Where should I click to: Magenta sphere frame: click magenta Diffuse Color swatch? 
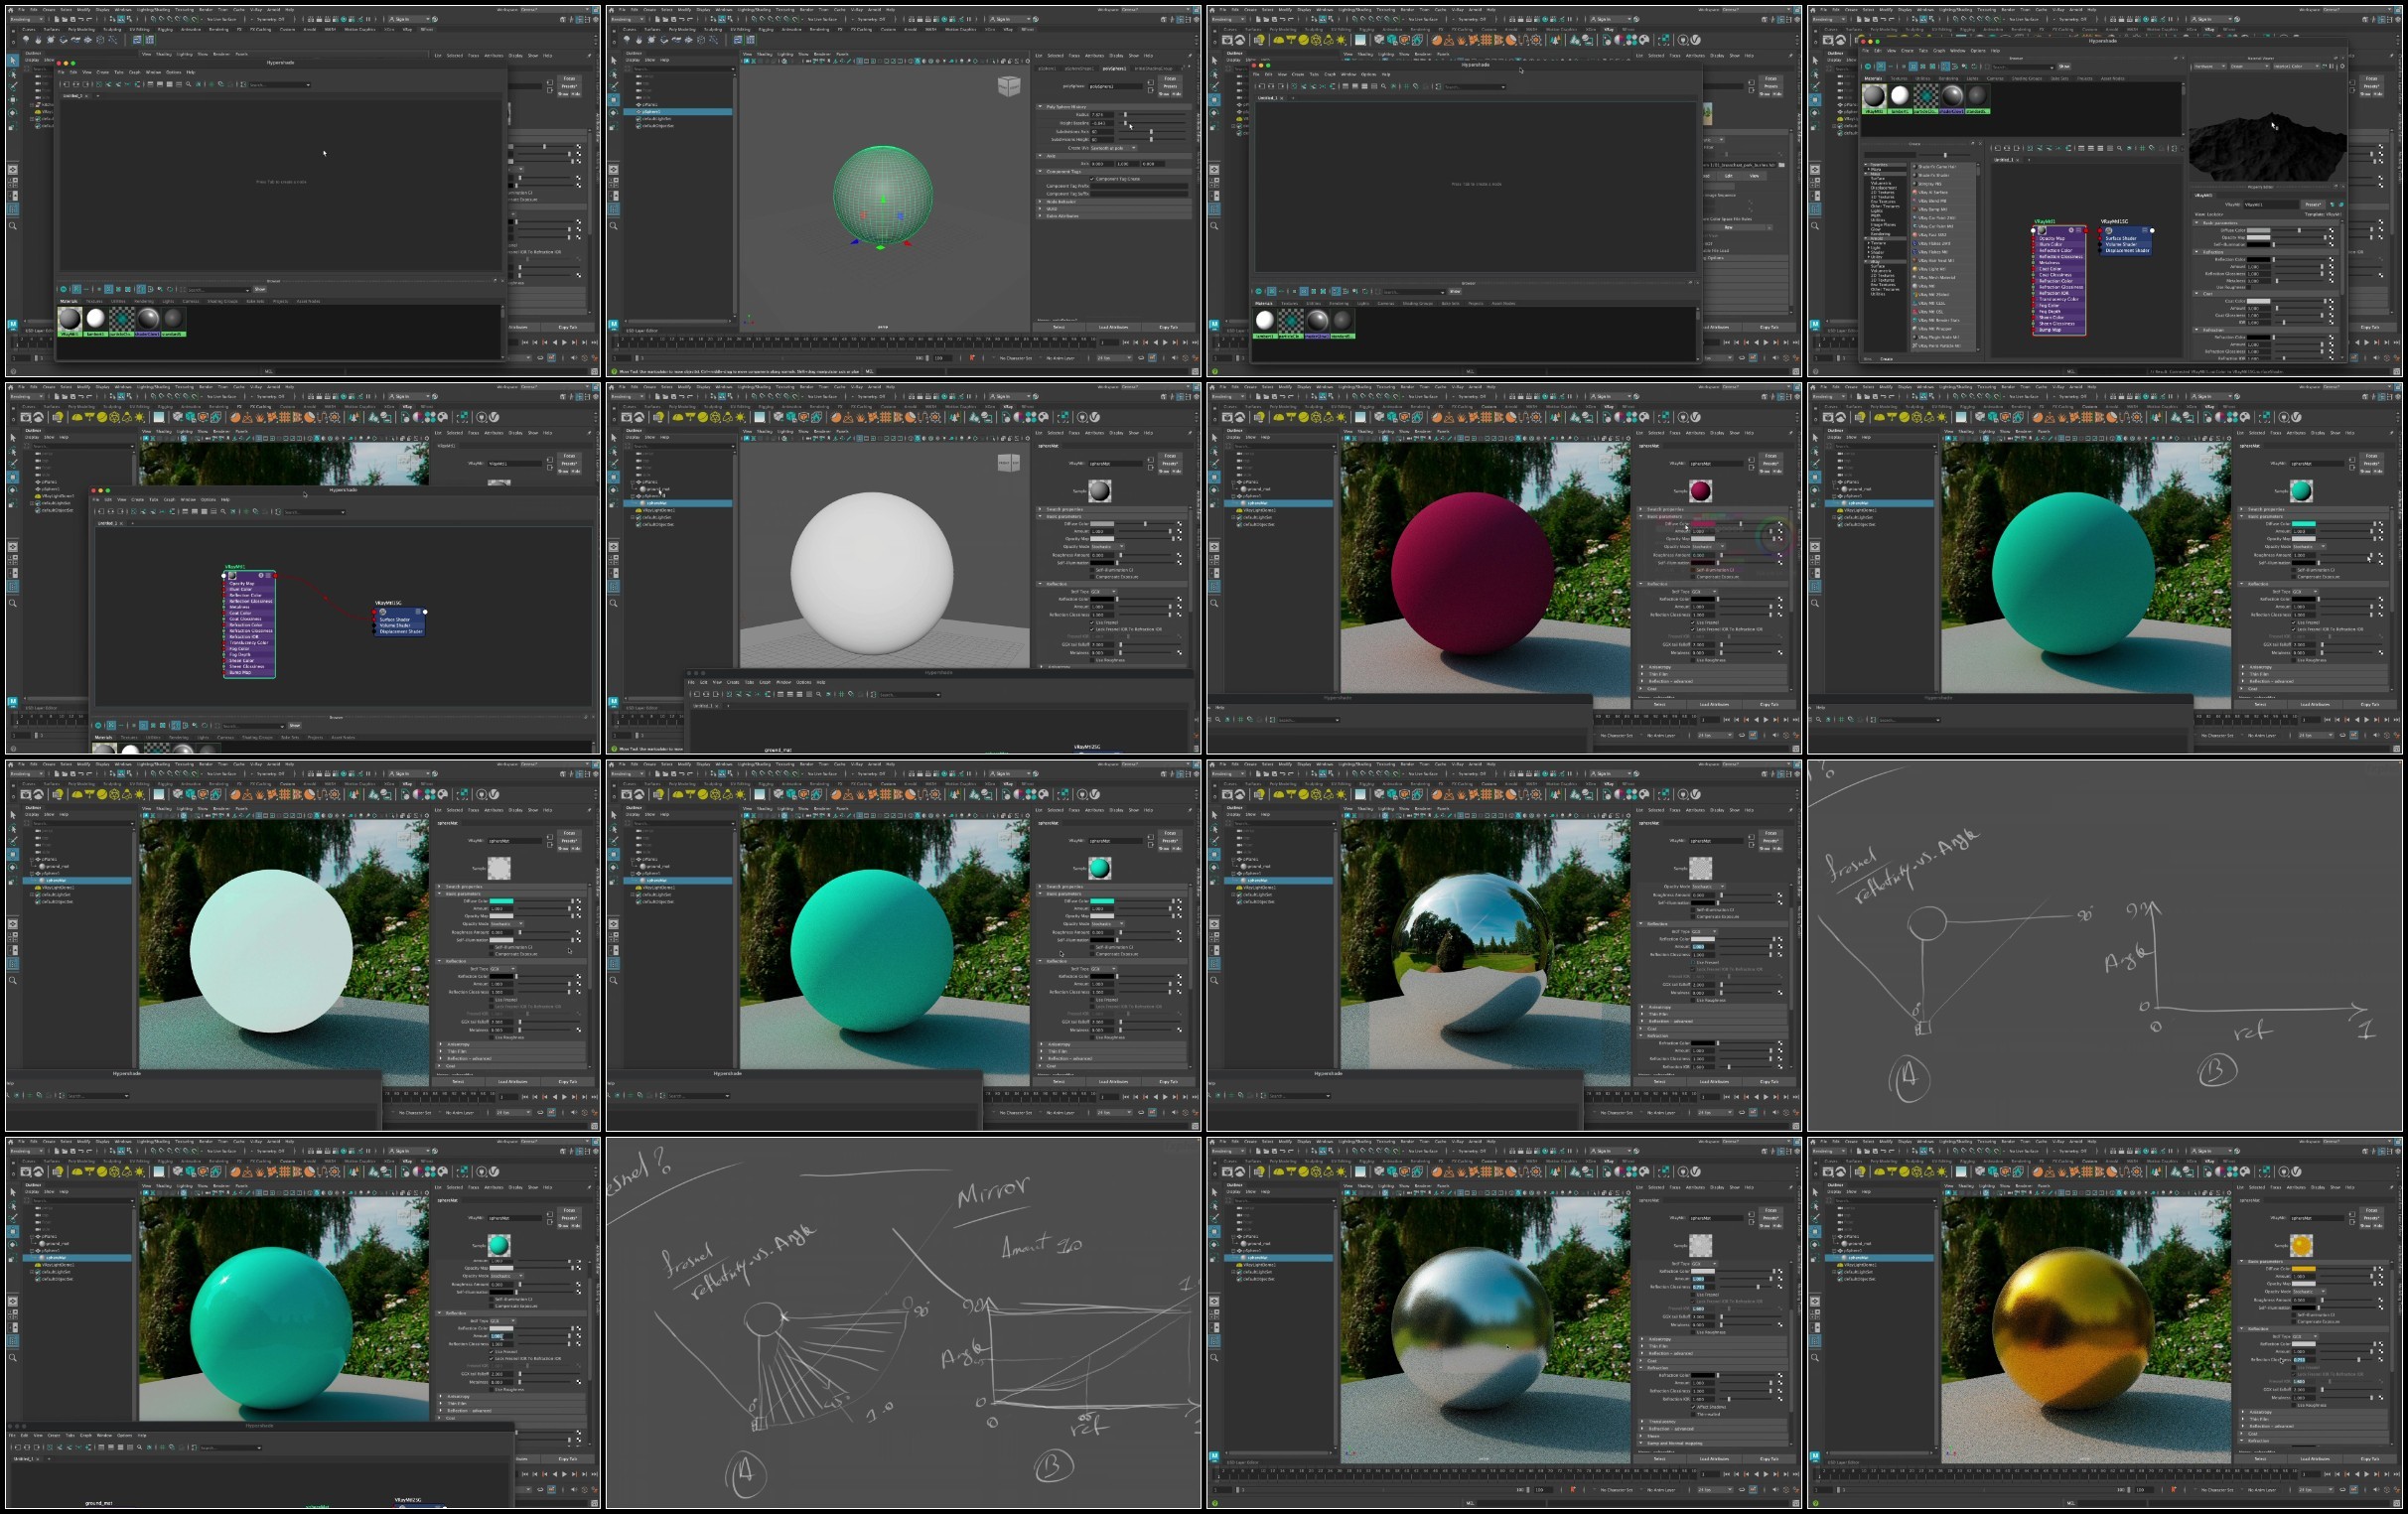tap(1704, 525)
